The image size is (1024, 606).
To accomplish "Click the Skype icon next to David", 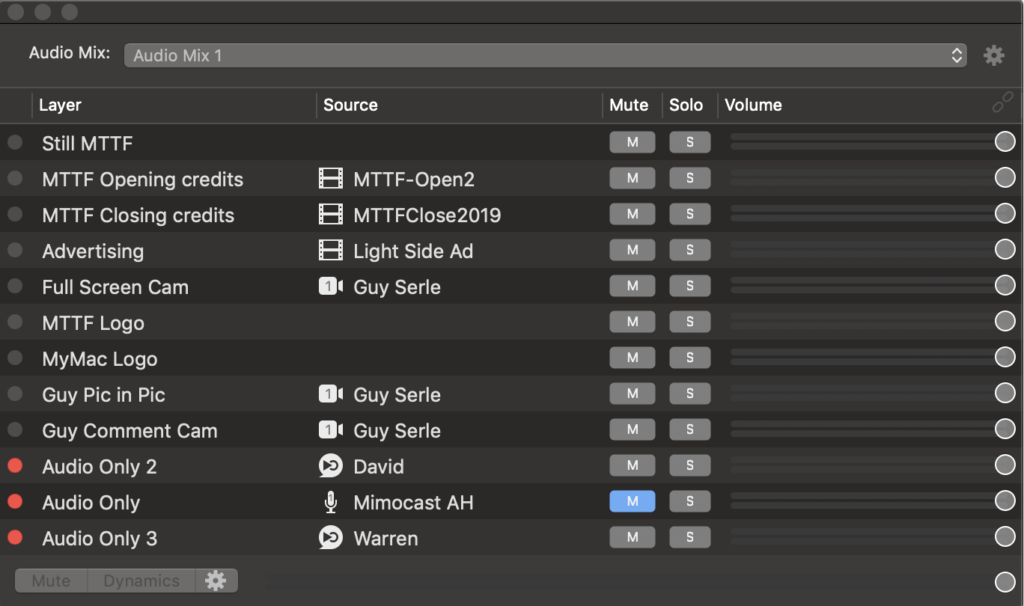I will 330,466.
